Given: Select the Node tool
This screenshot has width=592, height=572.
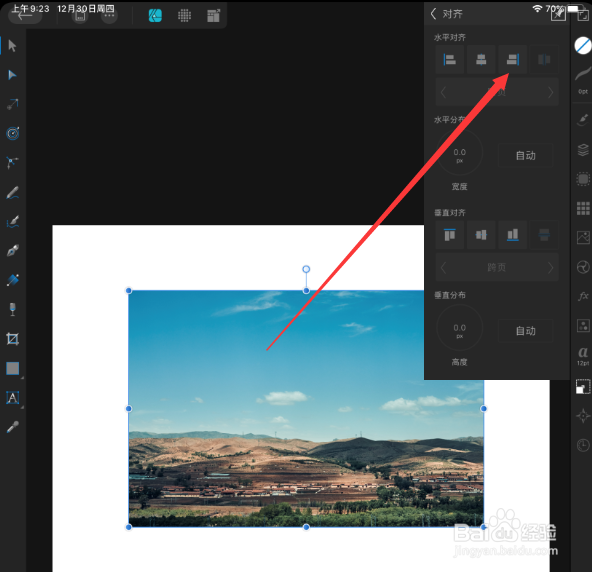Looking at the screenshot, I should 12,75.
